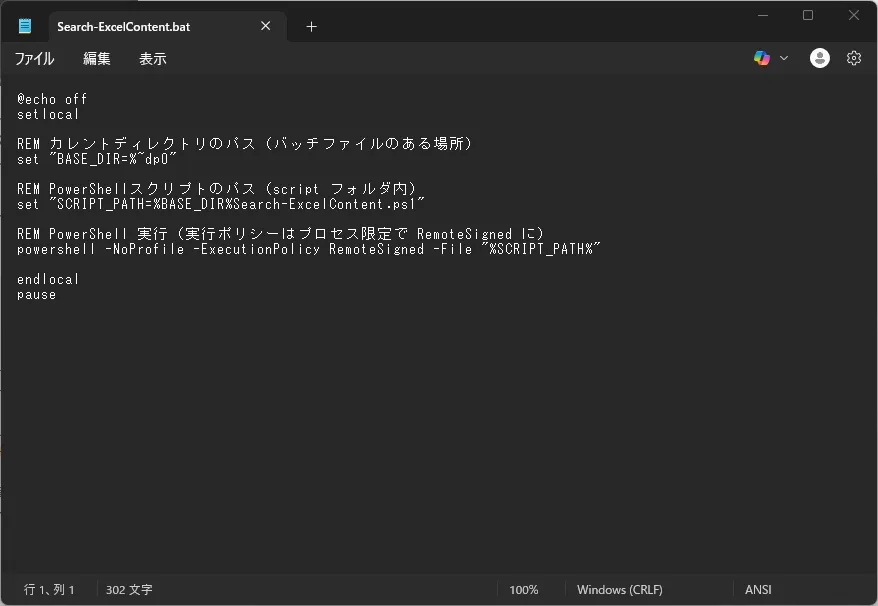Add a new tab with plus button

pyautogui.click(x=311, y=26)
